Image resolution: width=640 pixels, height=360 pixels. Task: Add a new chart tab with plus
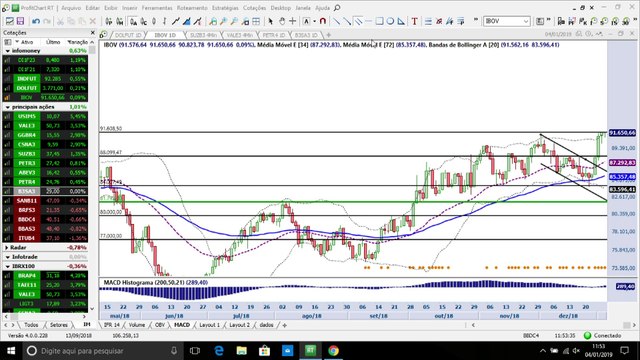point(329,35)
